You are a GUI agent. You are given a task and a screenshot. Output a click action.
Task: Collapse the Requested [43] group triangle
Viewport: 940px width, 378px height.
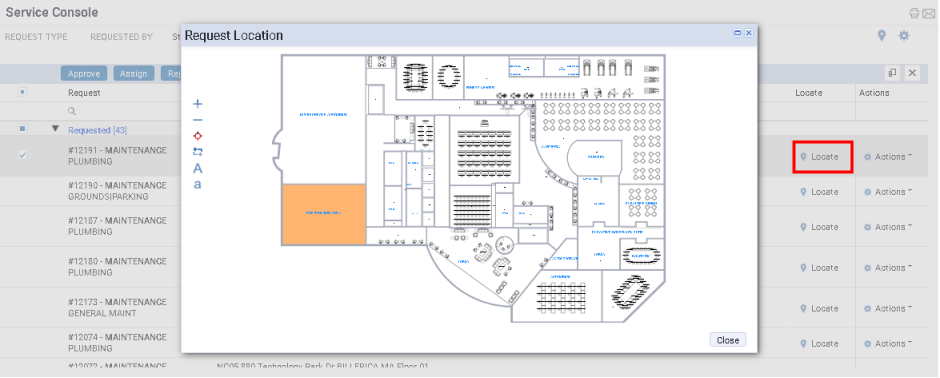pos(56,129)
